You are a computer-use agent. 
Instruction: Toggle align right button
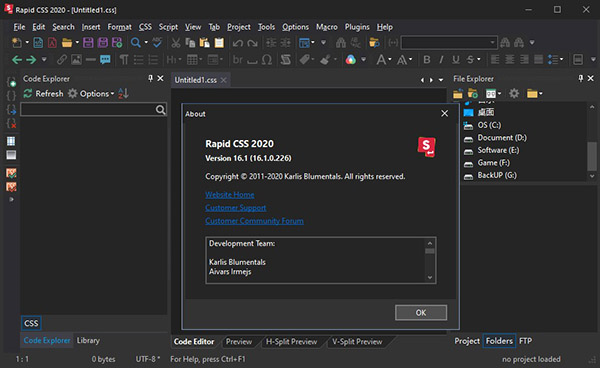[x=524, y=60]
